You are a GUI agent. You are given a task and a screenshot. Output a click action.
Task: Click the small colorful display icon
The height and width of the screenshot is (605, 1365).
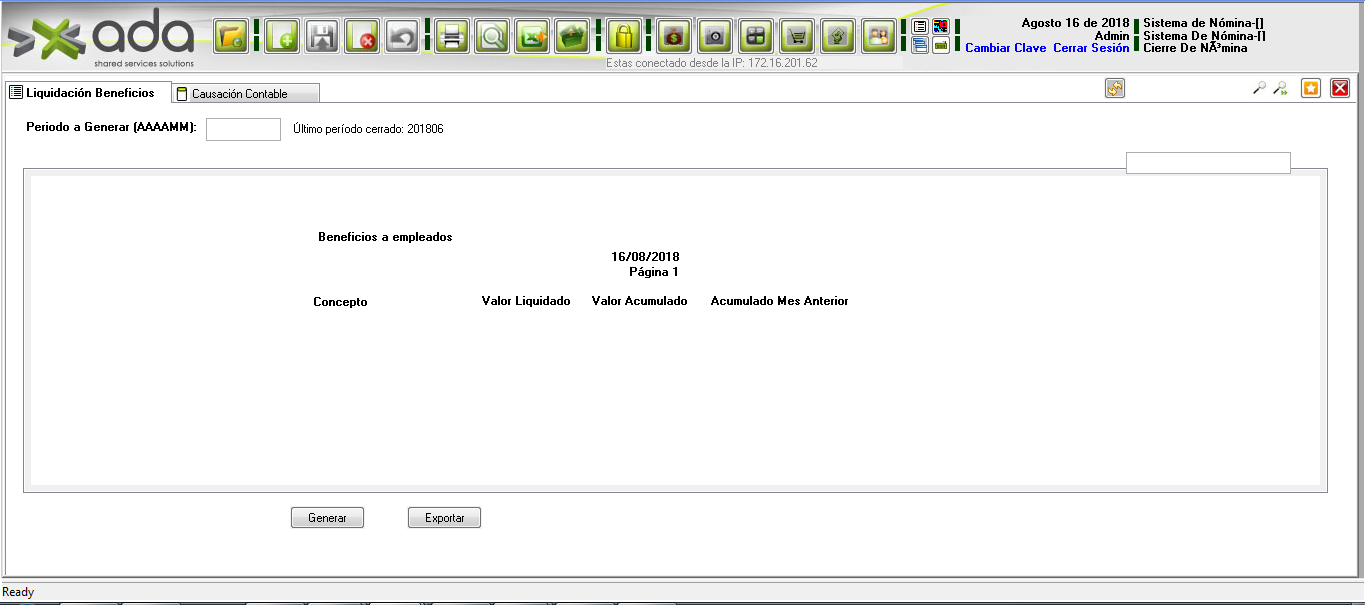[941, 27]
